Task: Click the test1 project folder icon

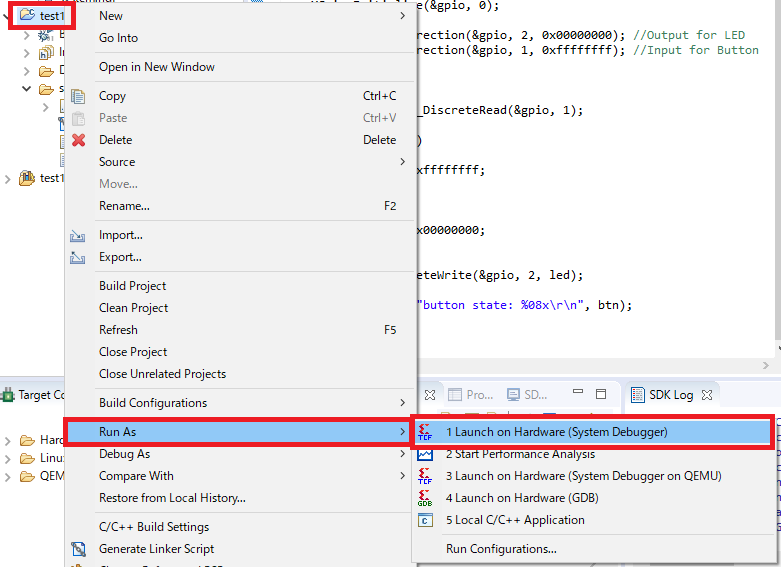Action: pos(26,15)
